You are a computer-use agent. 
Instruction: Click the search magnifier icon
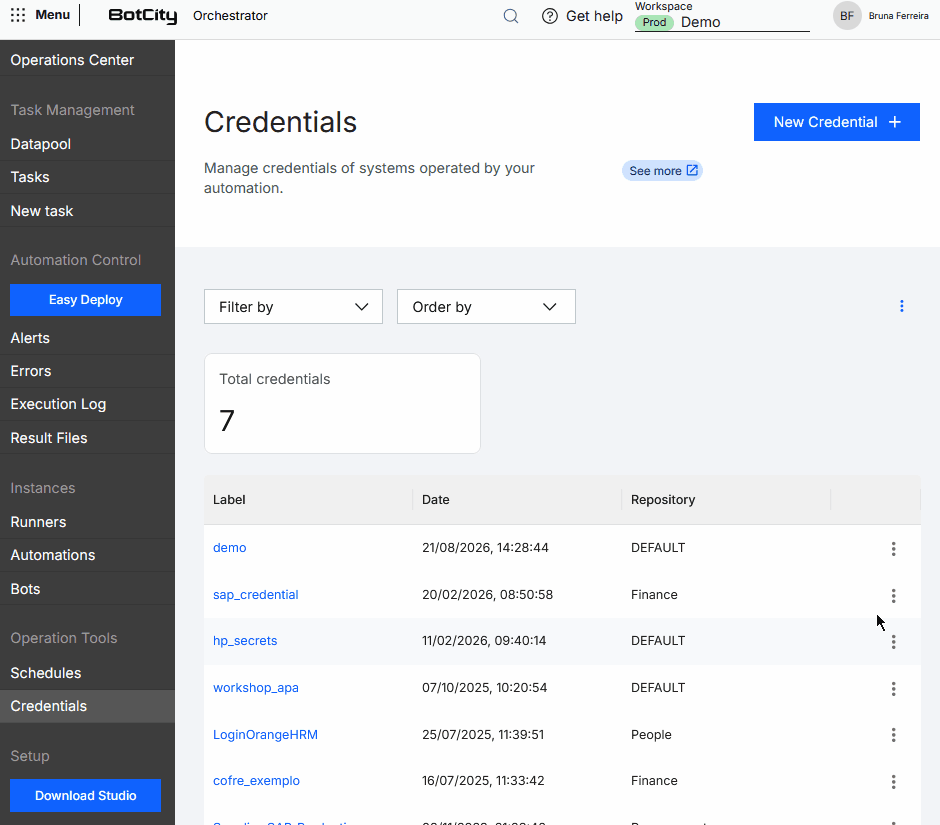[511, 16]
